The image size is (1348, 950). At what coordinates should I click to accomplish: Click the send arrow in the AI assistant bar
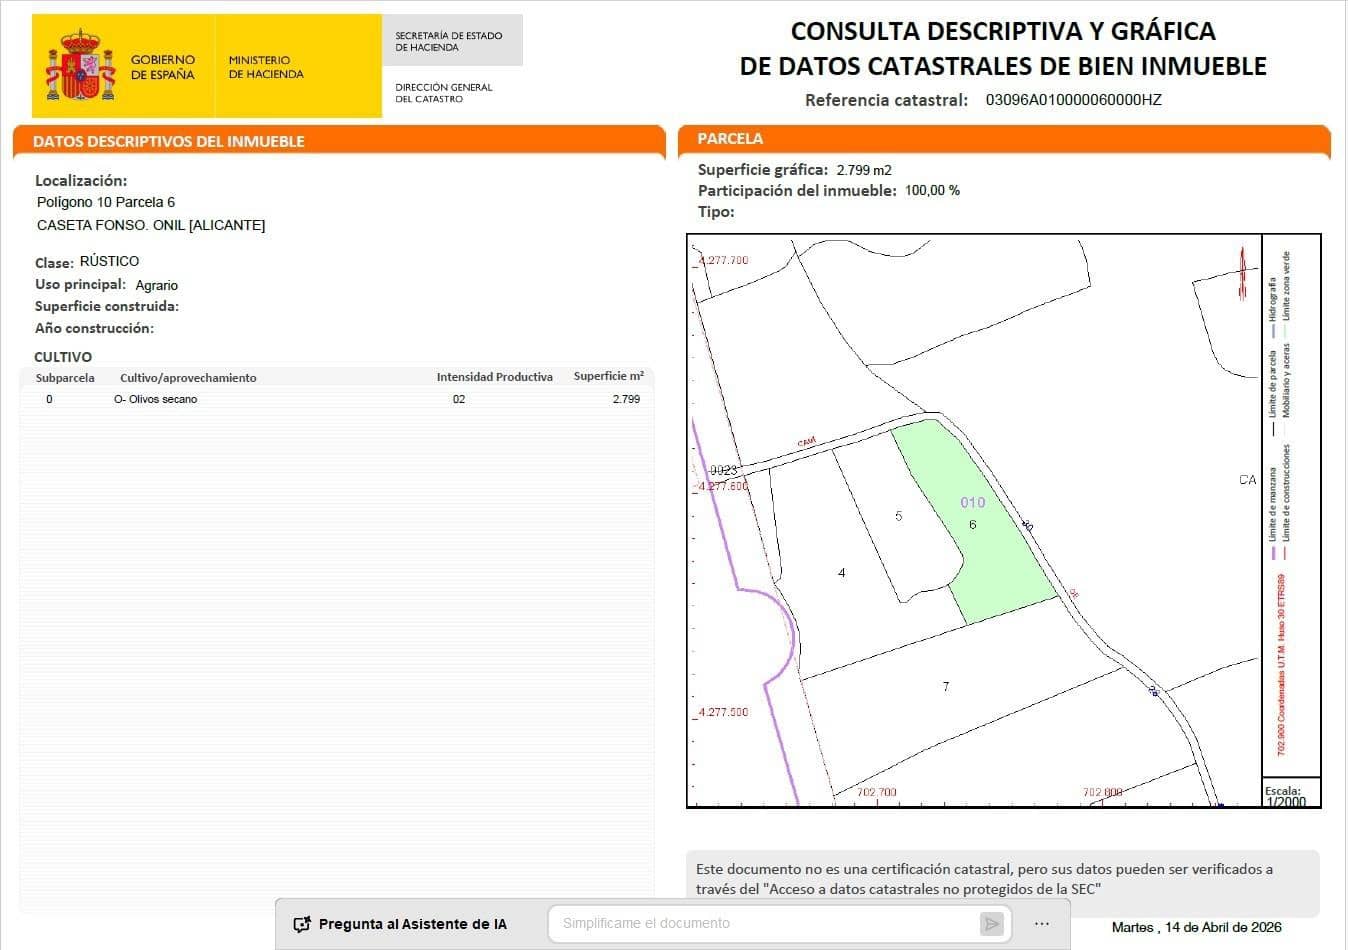click(x=992, y=923)
